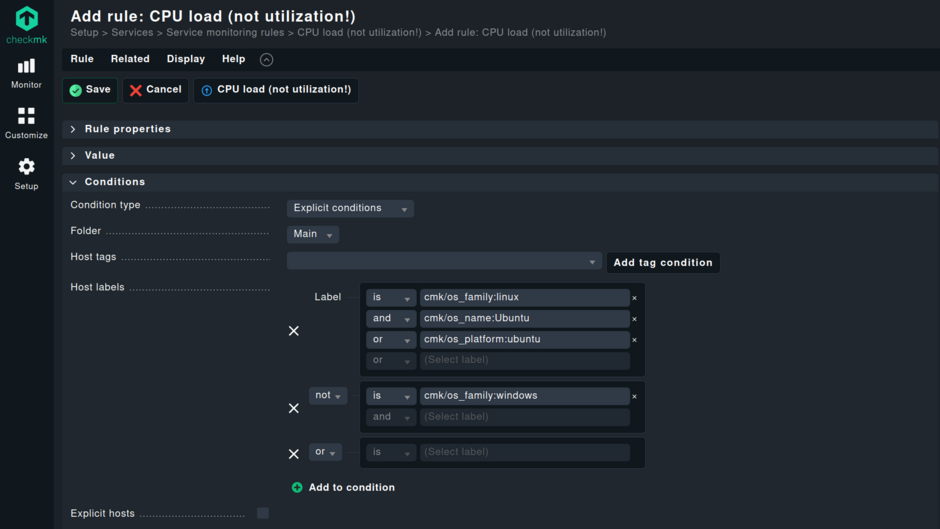
Task: Click the Checkmk logo icon
Action: [x=26, y=19]
